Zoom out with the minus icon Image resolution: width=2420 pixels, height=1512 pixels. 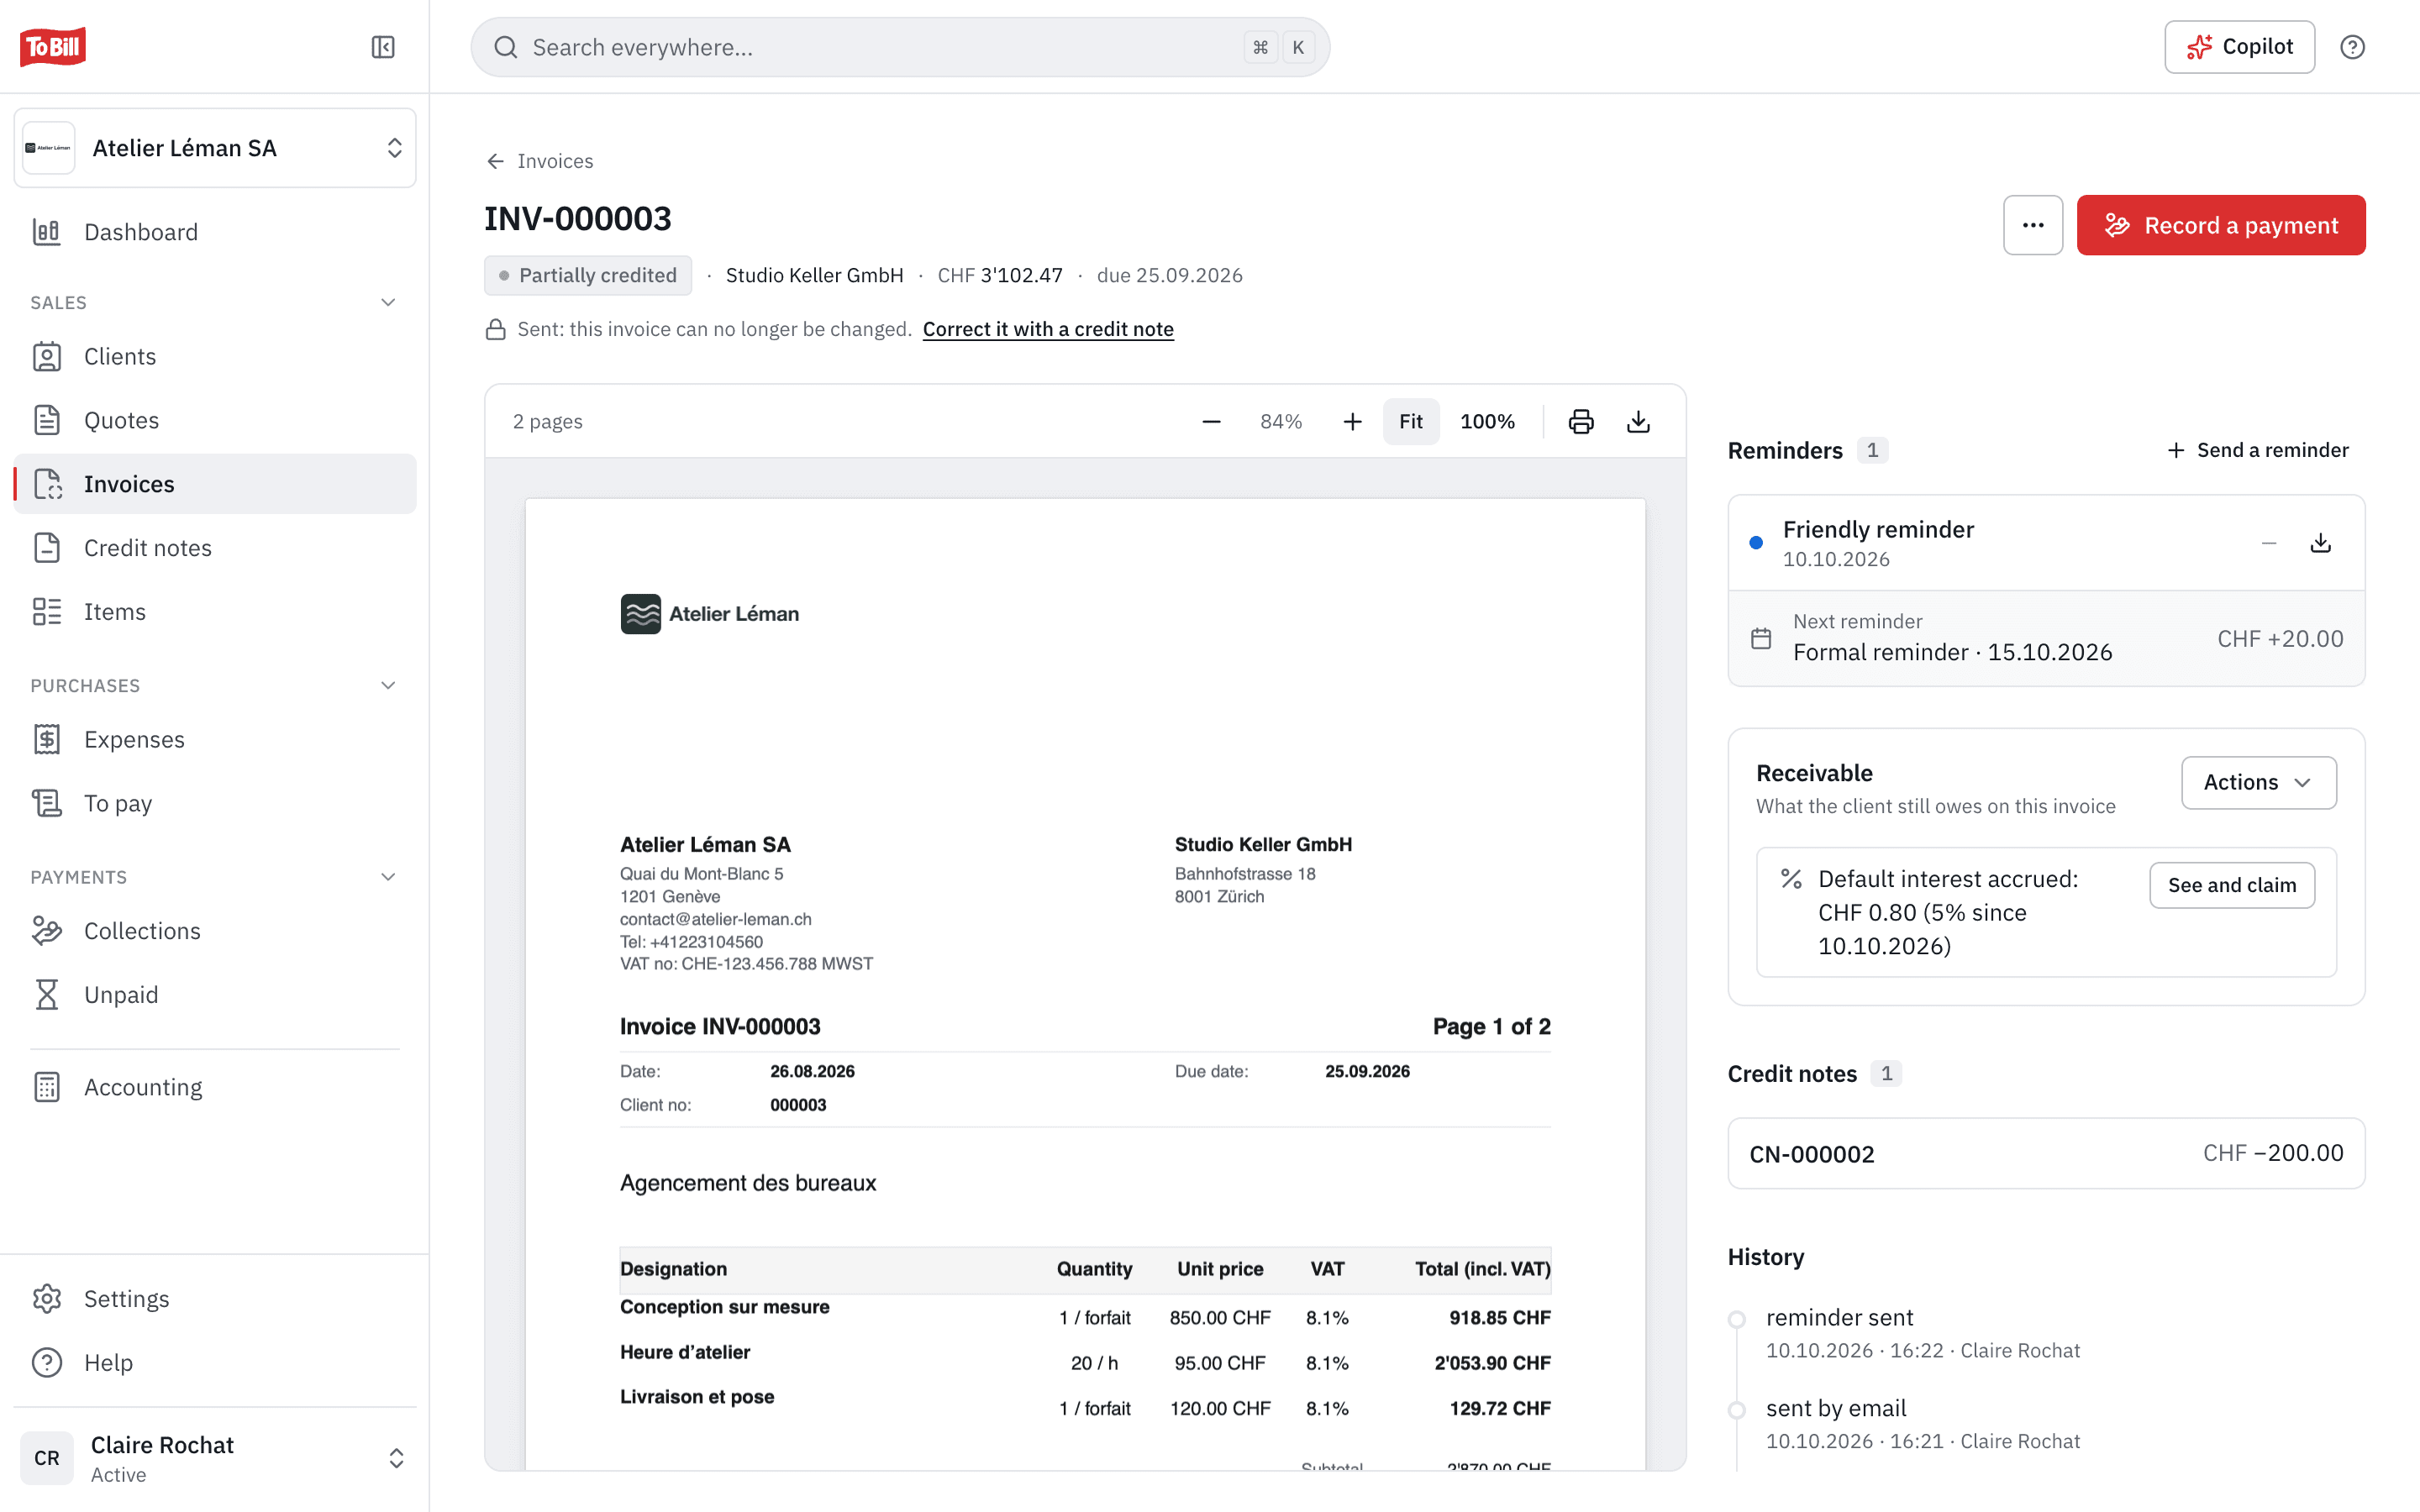[1211, 421]
